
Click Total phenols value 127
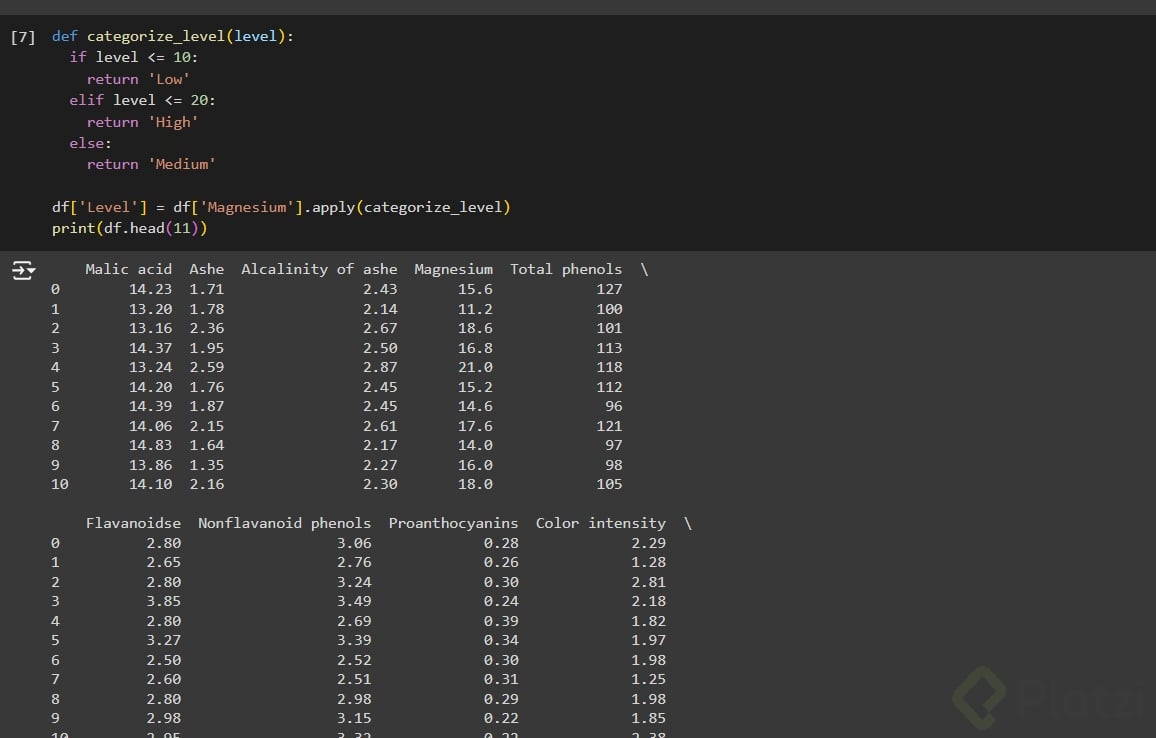[x=610, y=289]
